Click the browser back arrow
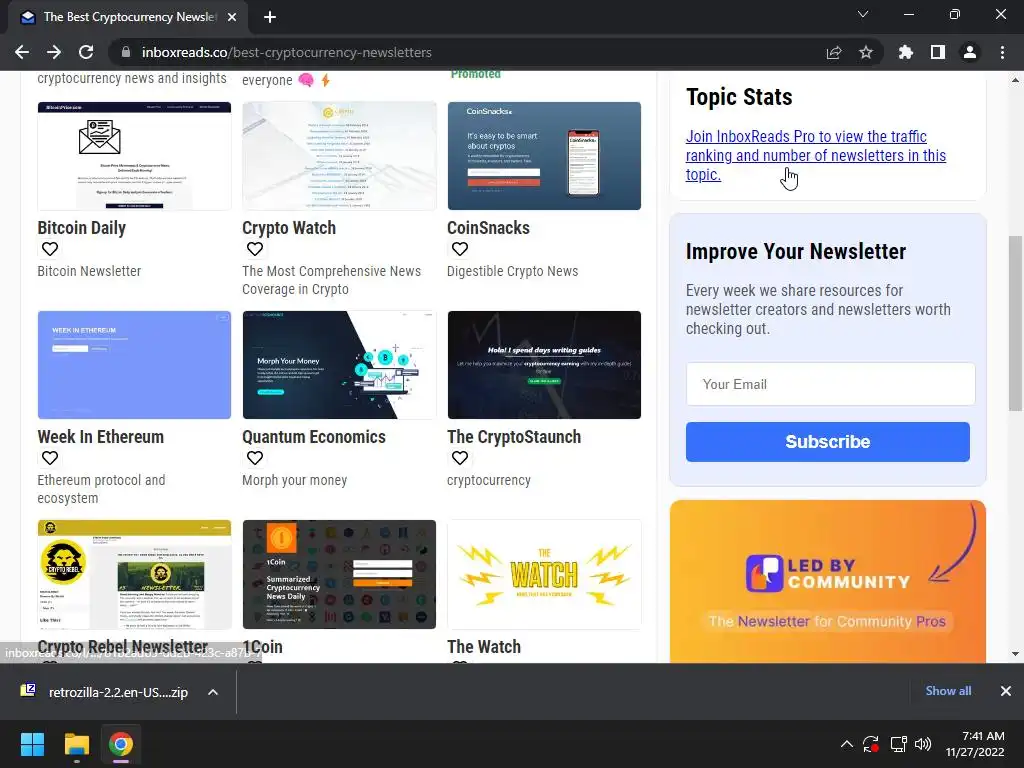Screen dimensions: 1024x768 22,52
